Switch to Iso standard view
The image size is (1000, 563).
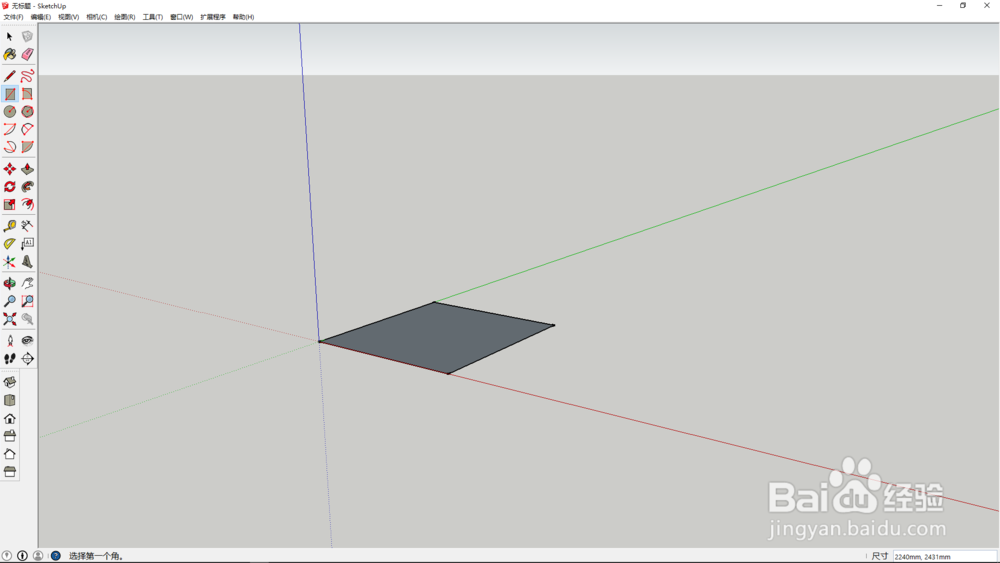tap(10, 383)
